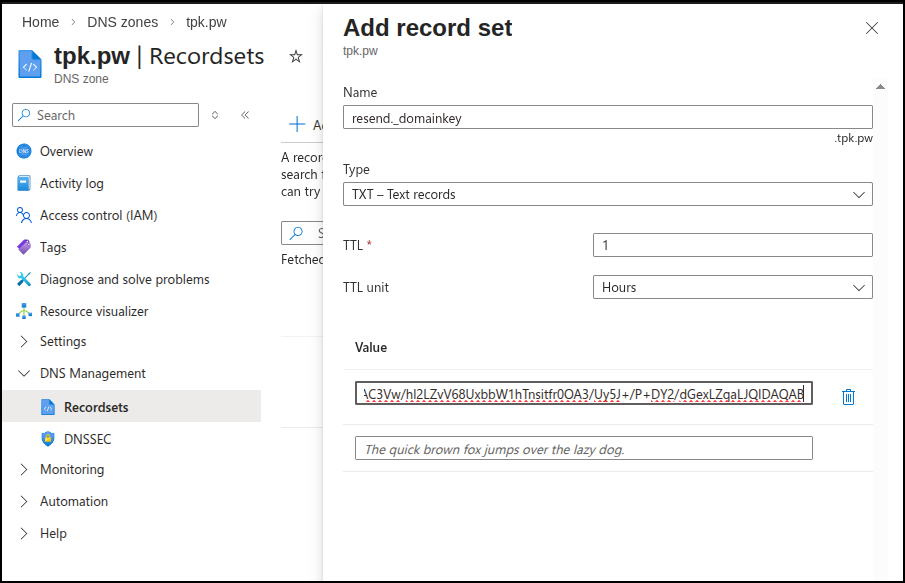Favorite tpk.pw with the star icon
Viewport: 905px width, 583px height.
[x=295, y=57]
